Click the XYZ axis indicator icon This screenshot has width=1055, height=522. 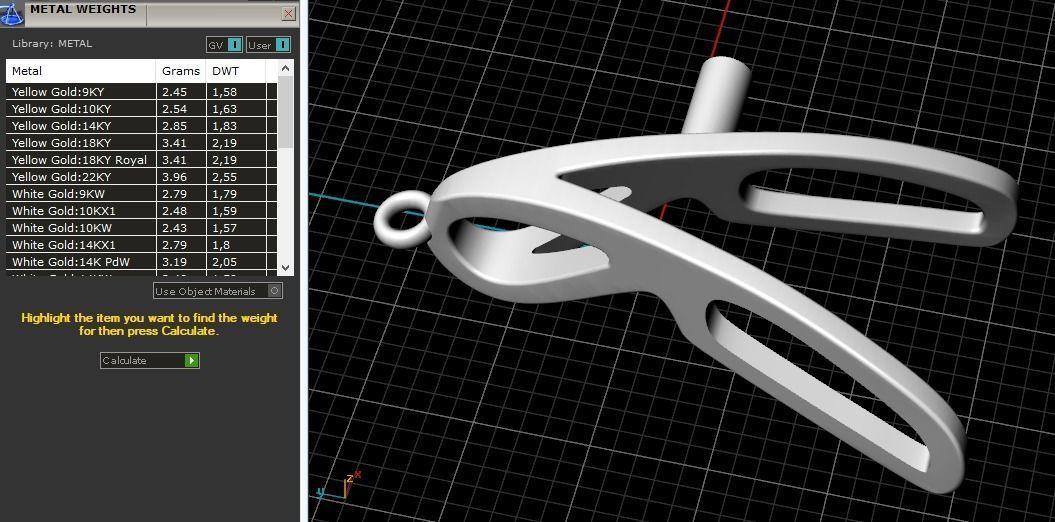[x=340, y=486]
